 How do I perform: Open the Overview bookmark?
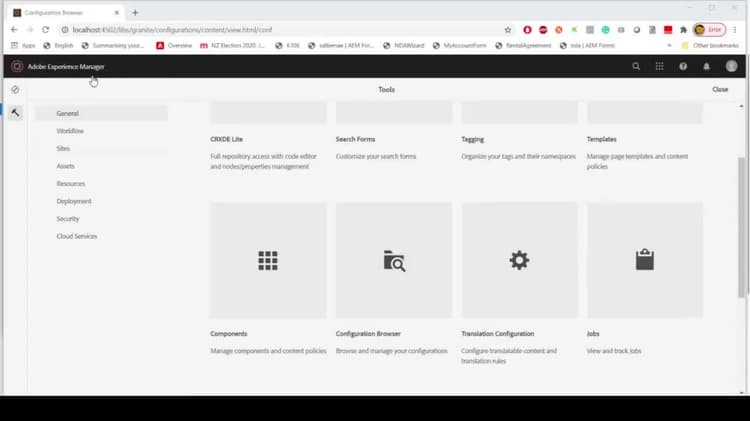click(174, 45)
